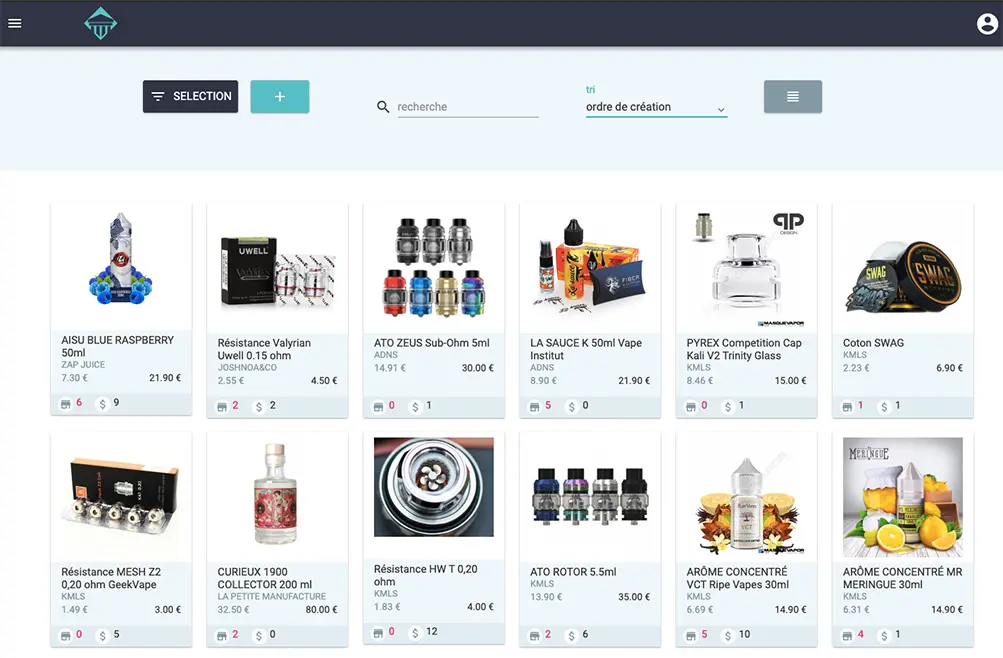Open ARÔME CONCENTRÉ MR MERINGUE image
Viewport: 1003px width, 658px height.
coord(903,497)
